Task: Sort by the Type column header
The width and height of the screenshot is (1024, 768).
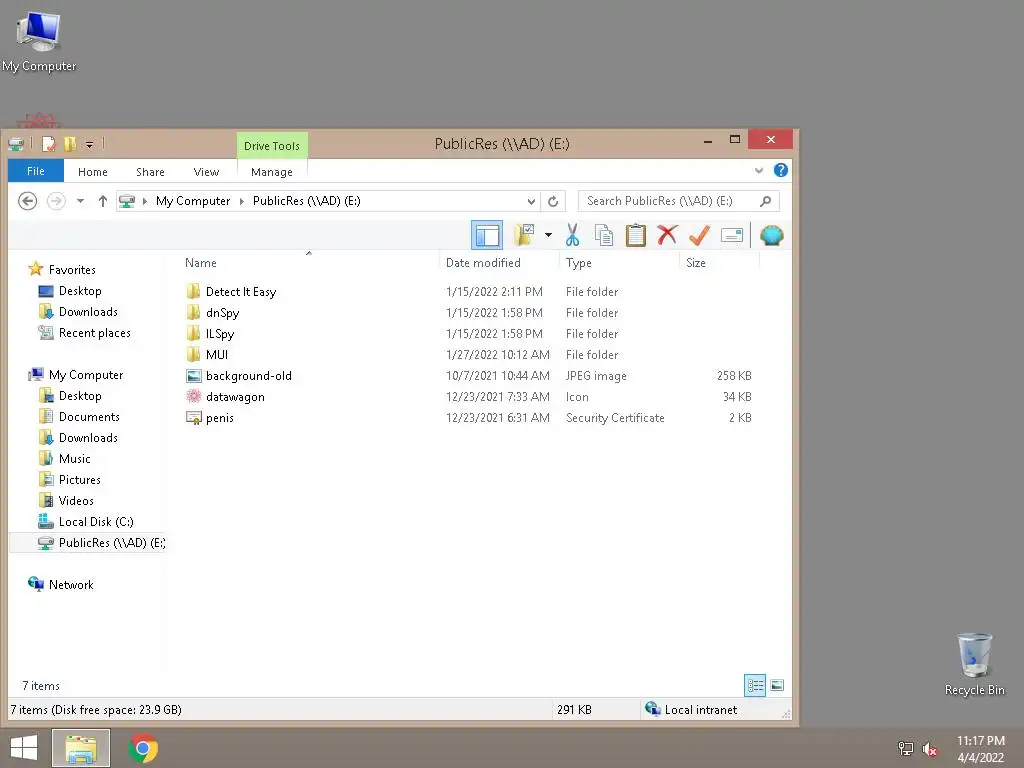Action: tap(619, 263)
